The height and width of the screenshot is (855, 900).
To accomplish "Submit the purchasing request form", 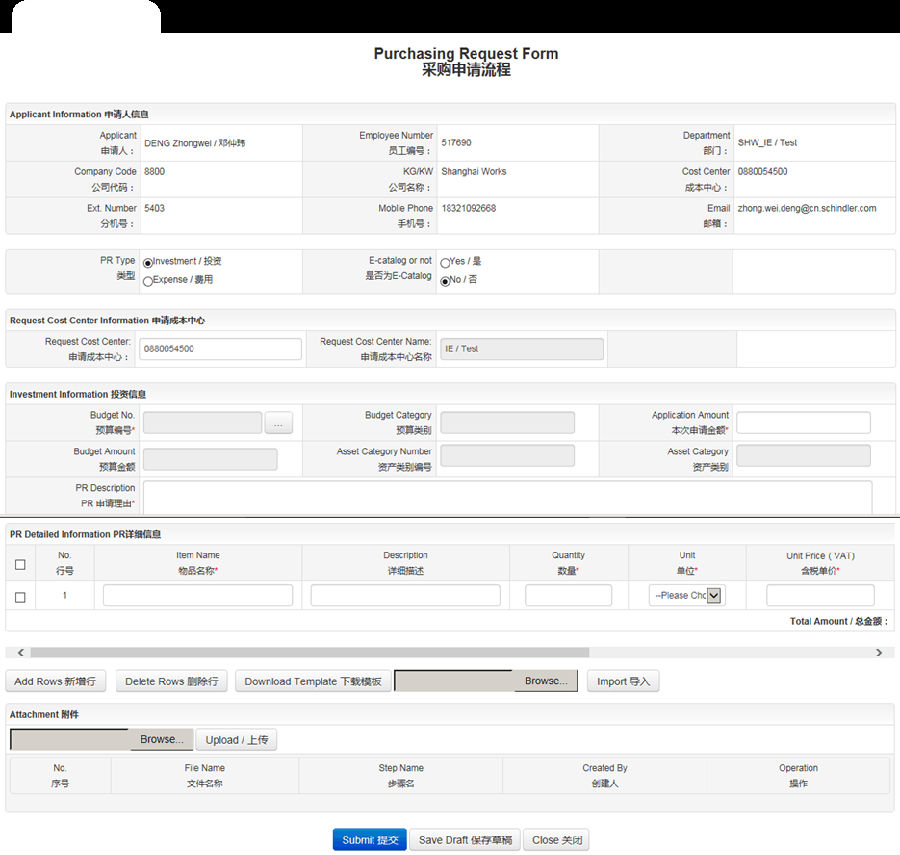I will tap(370, 840).
